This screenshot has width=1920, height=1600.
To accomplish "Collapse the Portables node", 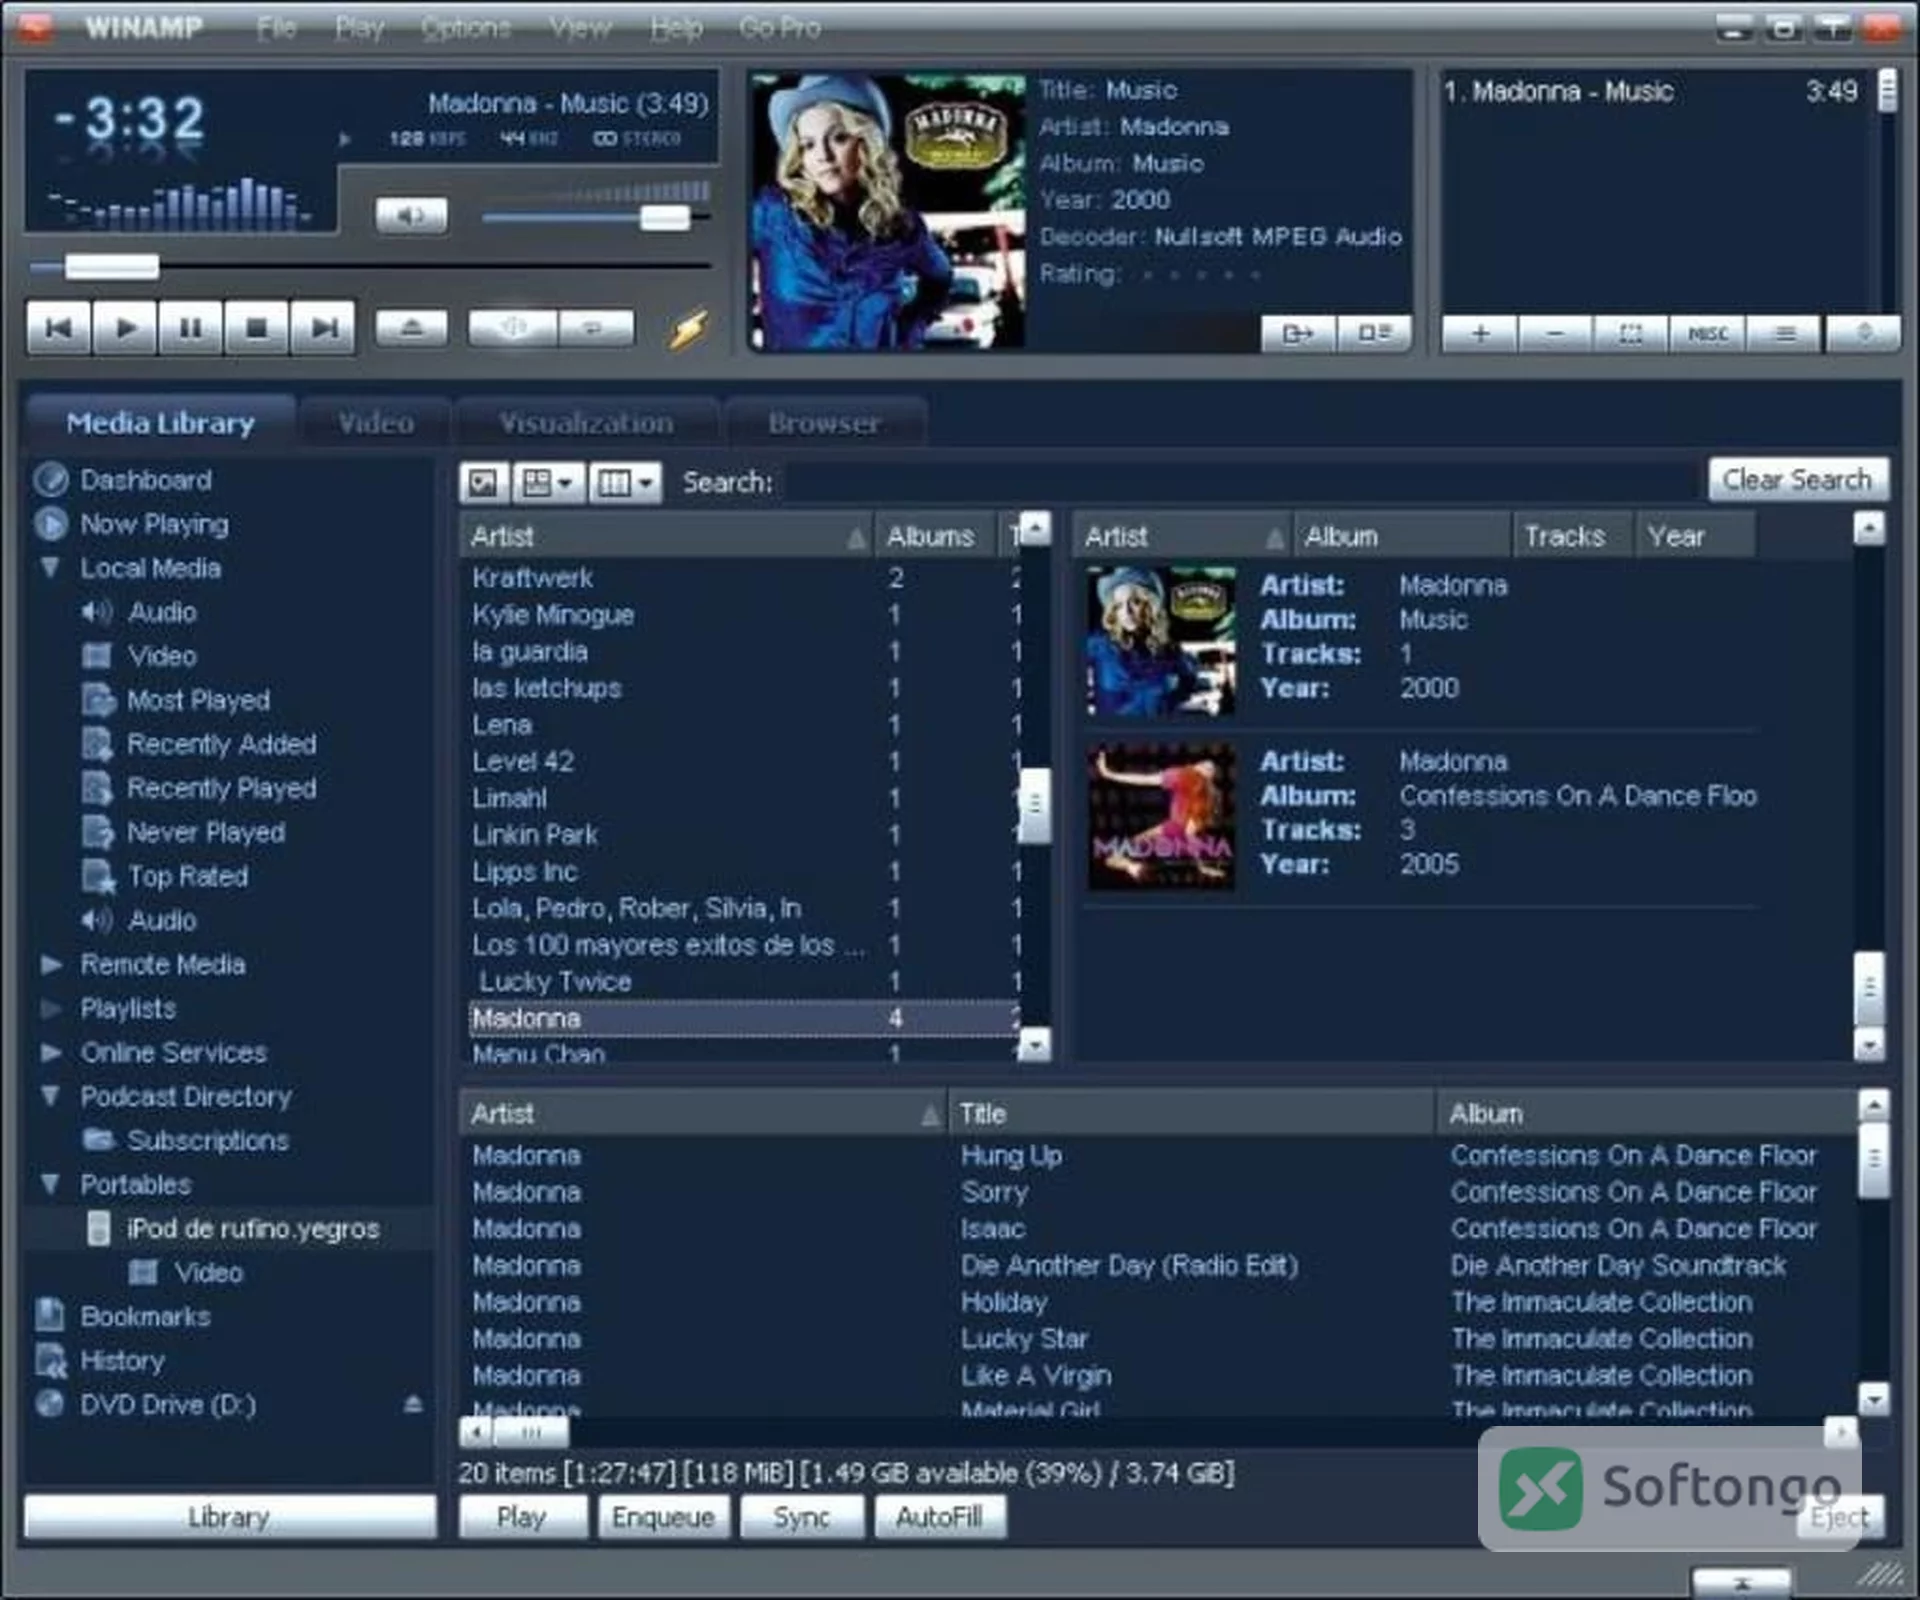I will click(x=50, y=1184).
